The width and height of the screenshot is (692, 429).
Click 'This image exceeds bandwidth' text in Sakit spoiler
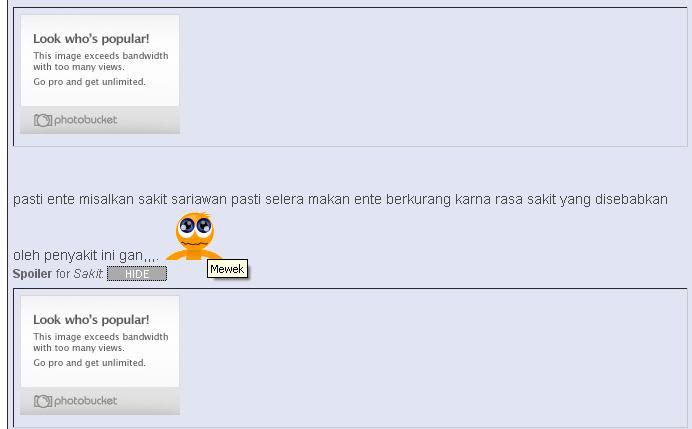click(101, 337)
